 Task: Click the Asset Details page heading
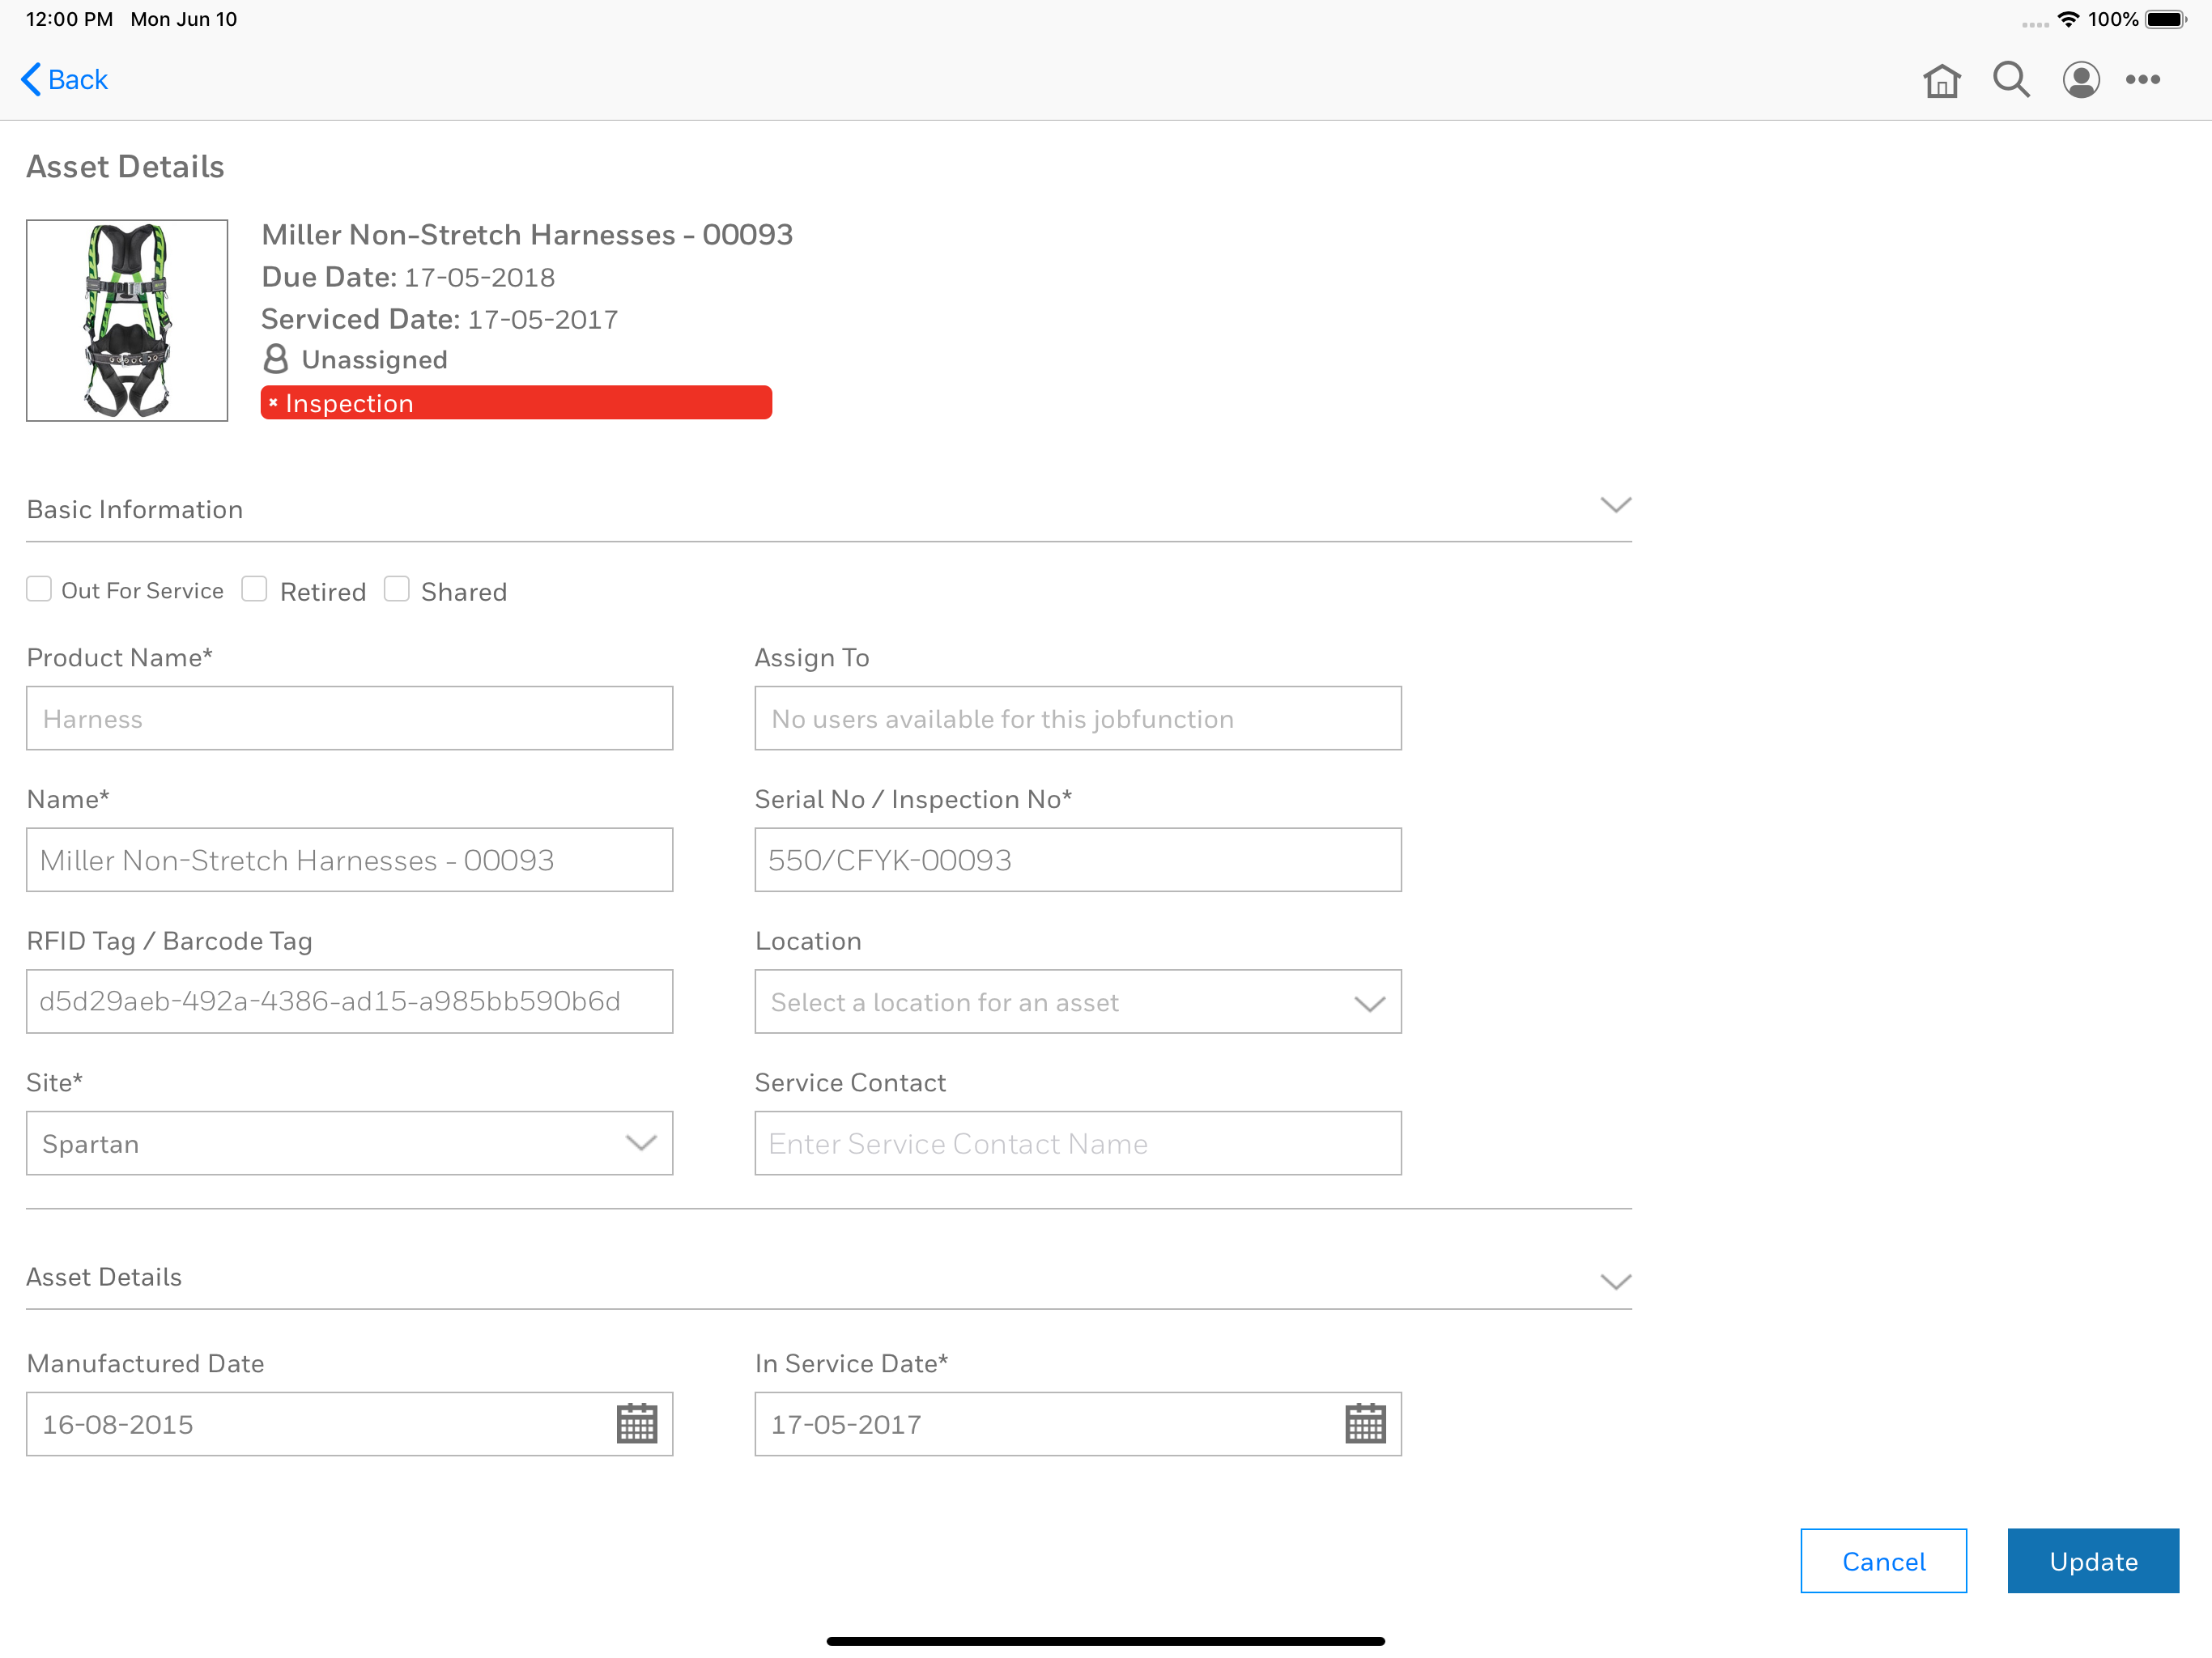[125, 166]
